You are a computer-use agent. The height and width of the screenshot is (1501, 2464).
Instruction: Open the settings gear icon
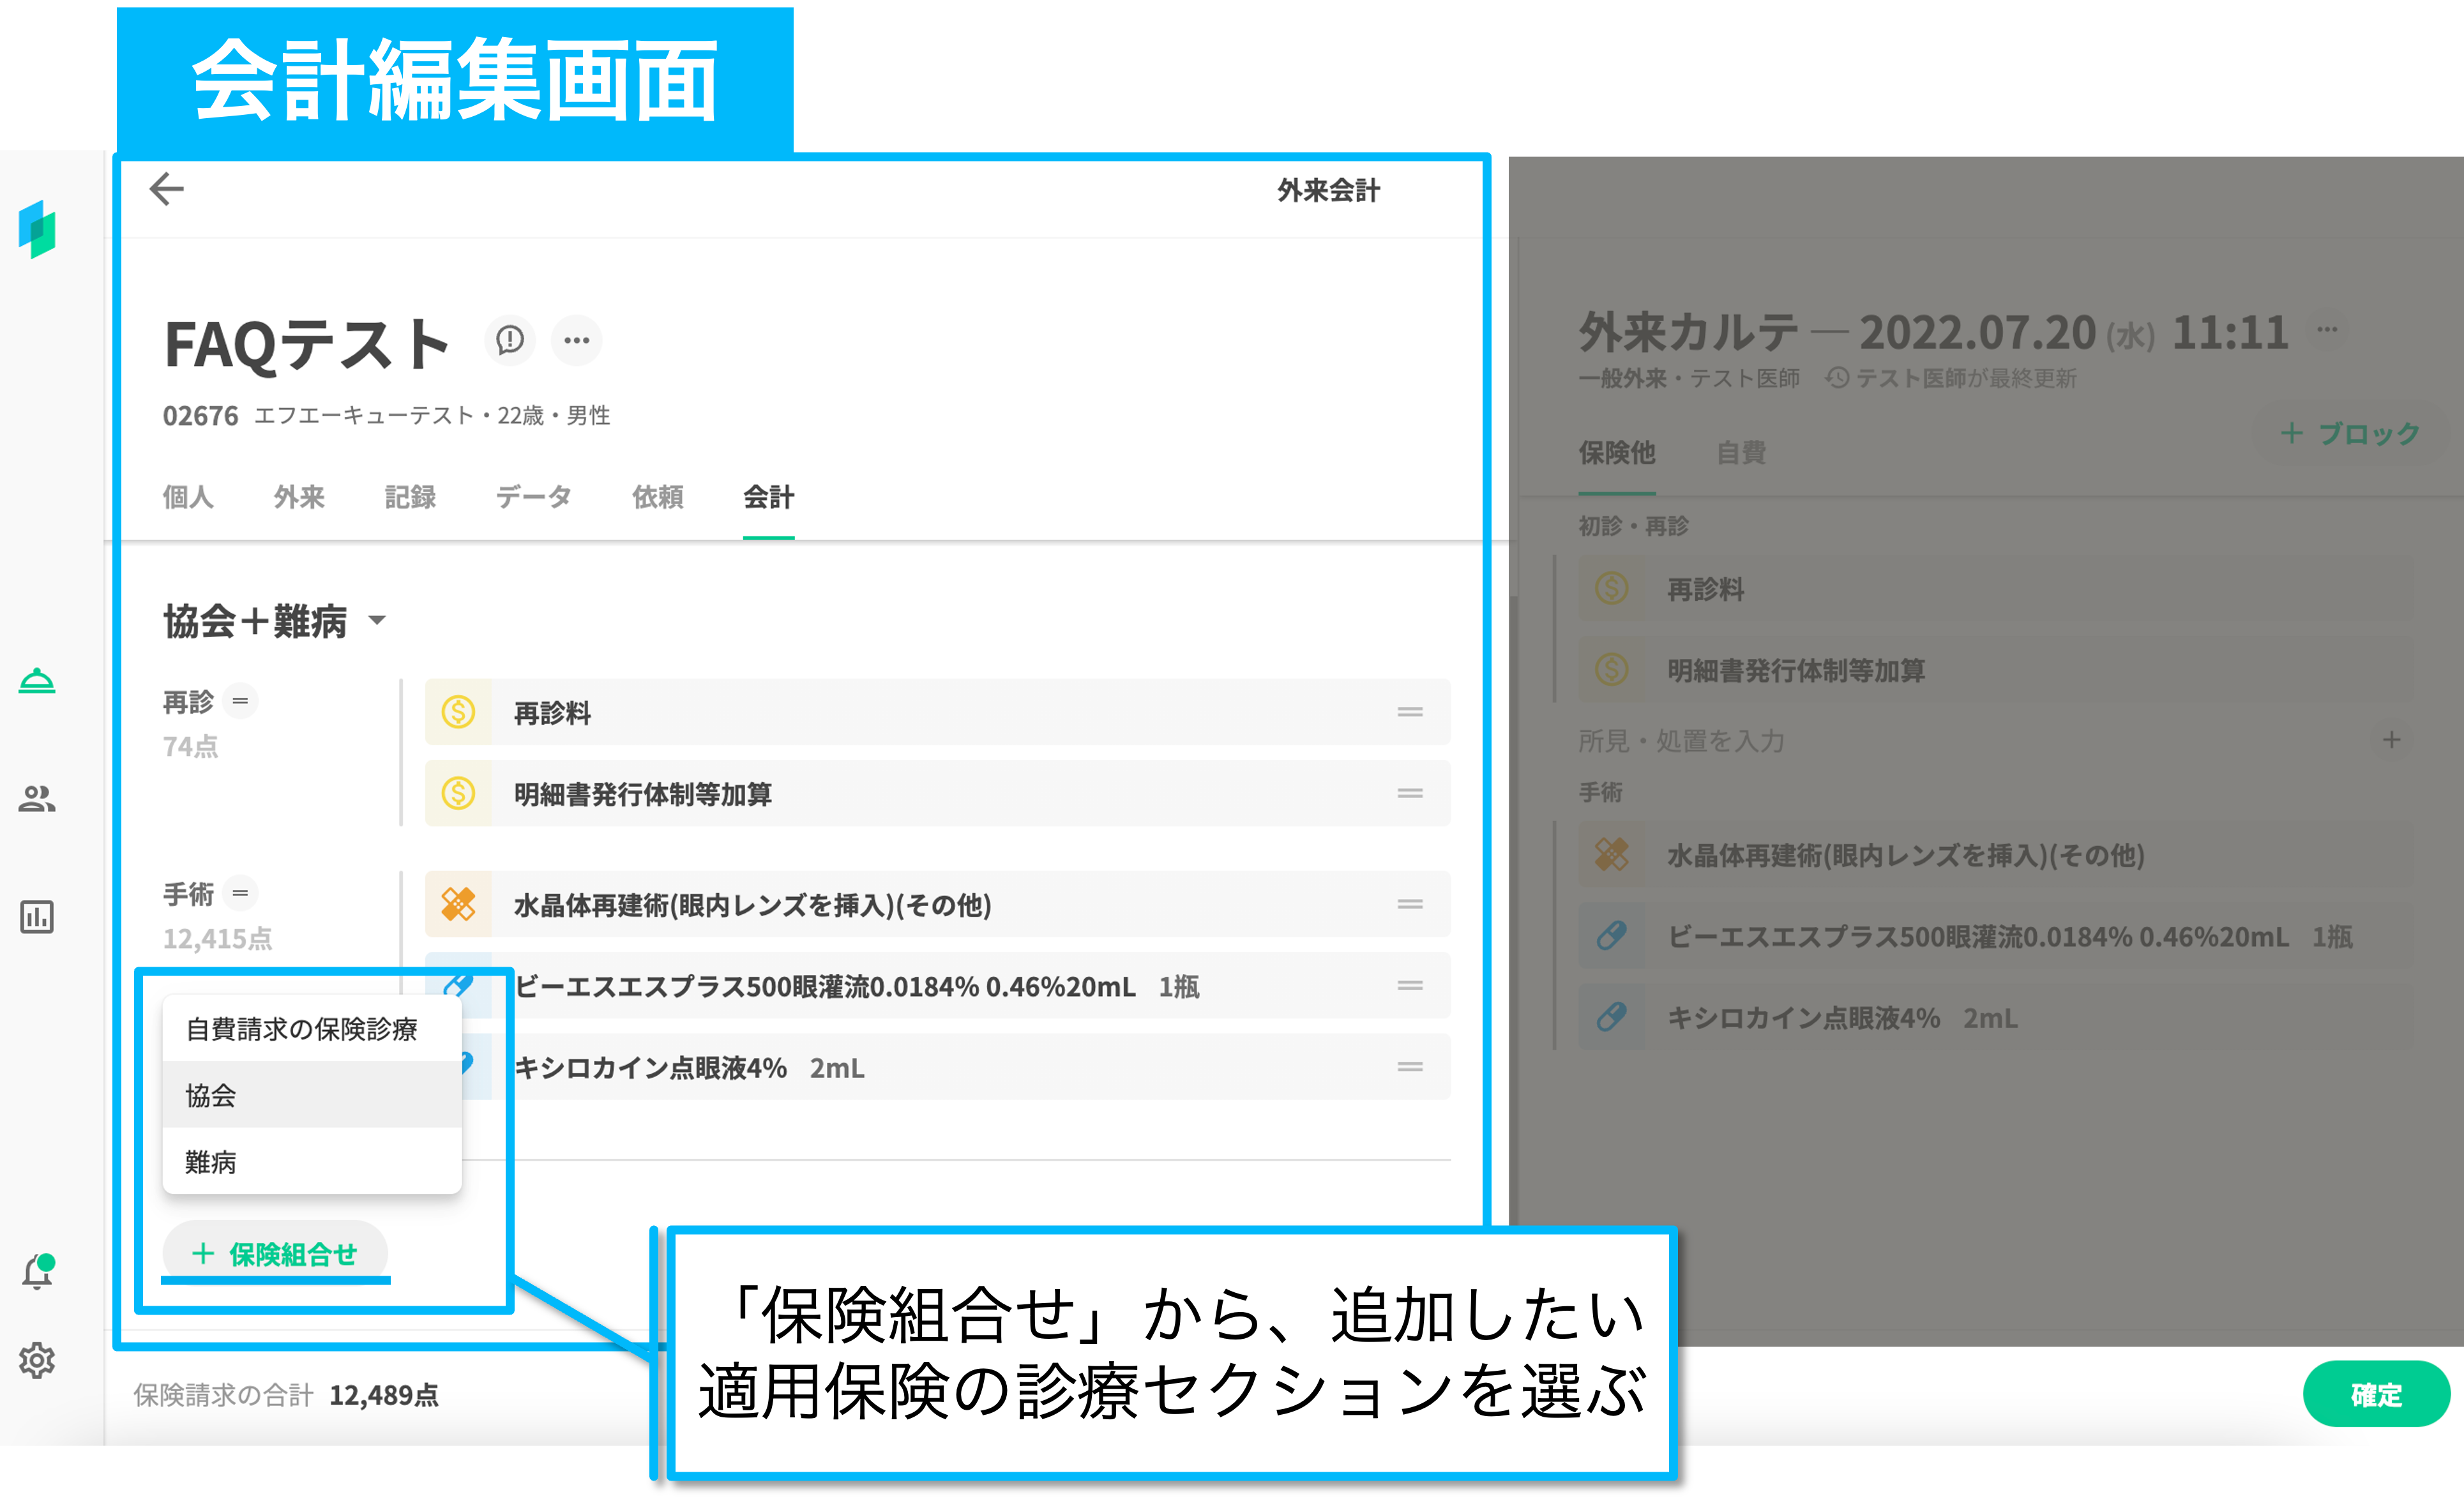[37, 1360]
